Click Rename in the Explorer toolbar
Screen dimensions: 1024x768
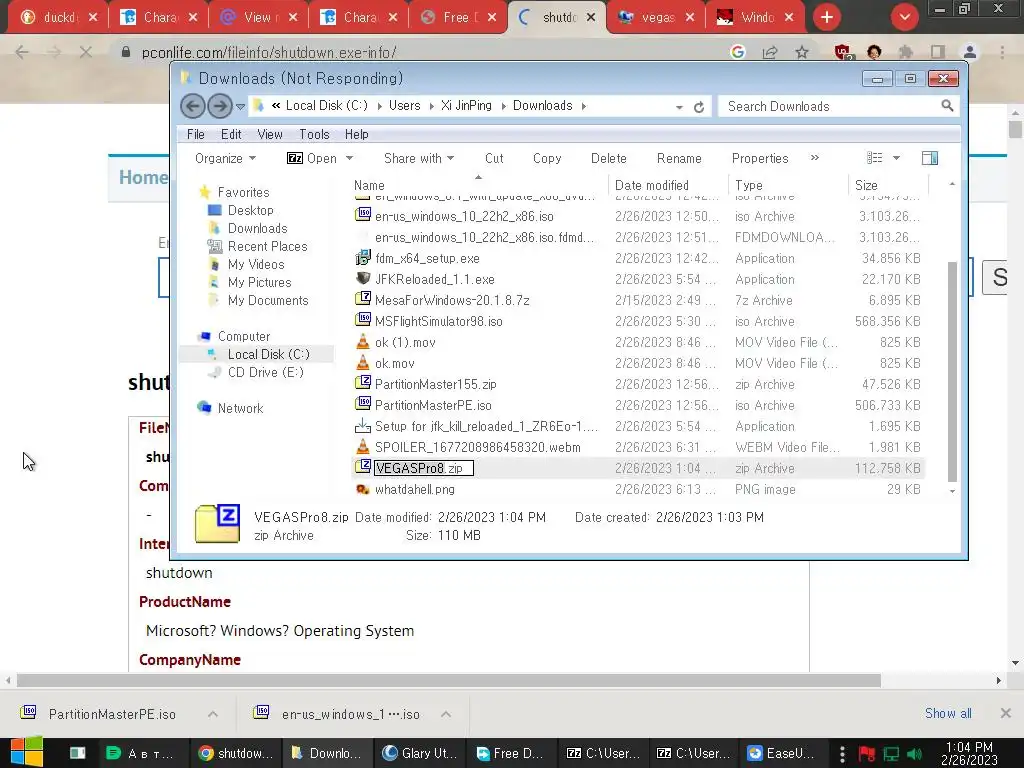(x=679, y=158)
